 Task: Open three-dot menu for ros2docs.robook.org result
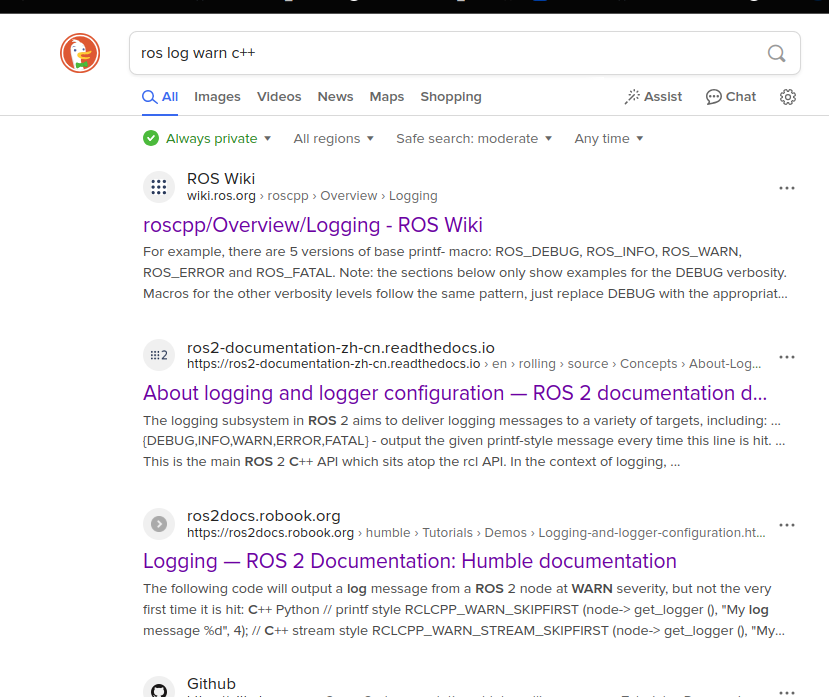787,525
